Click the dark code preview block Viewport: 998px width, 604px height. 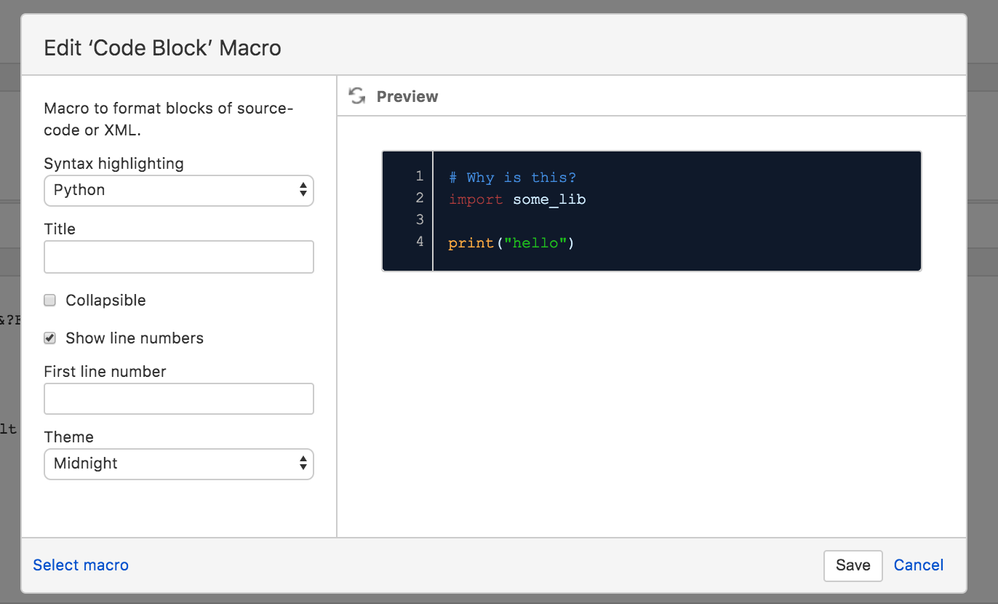click(x=650, y=210)
